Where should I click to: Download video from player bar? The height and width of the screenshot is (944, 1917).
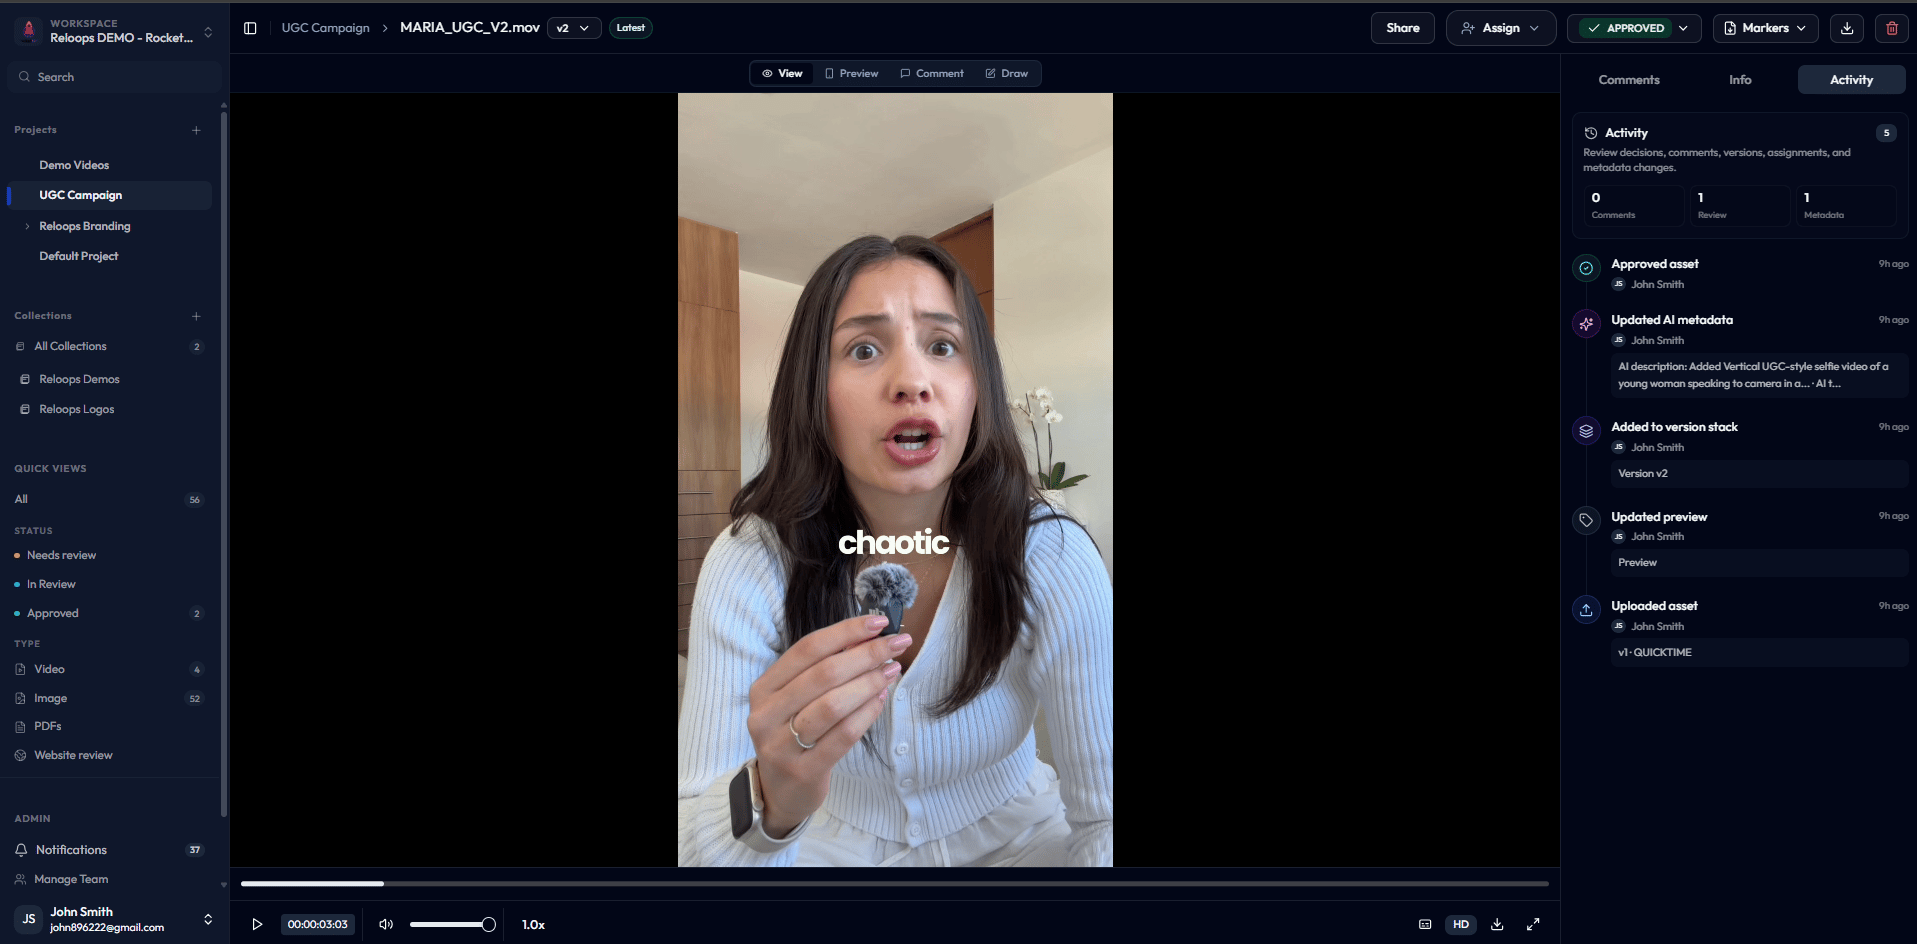1497,924
